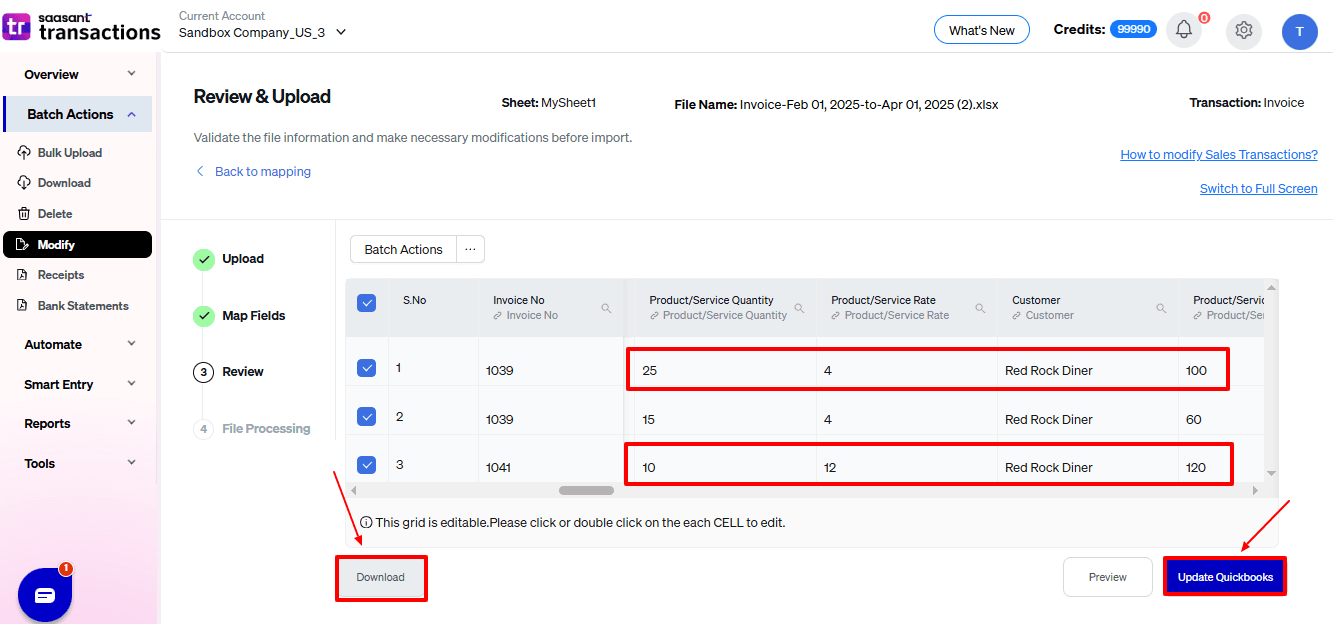This screenshot has height=624, width=1333.
Task: Toggle the select-all header checkbox
Action: (367, 303)
